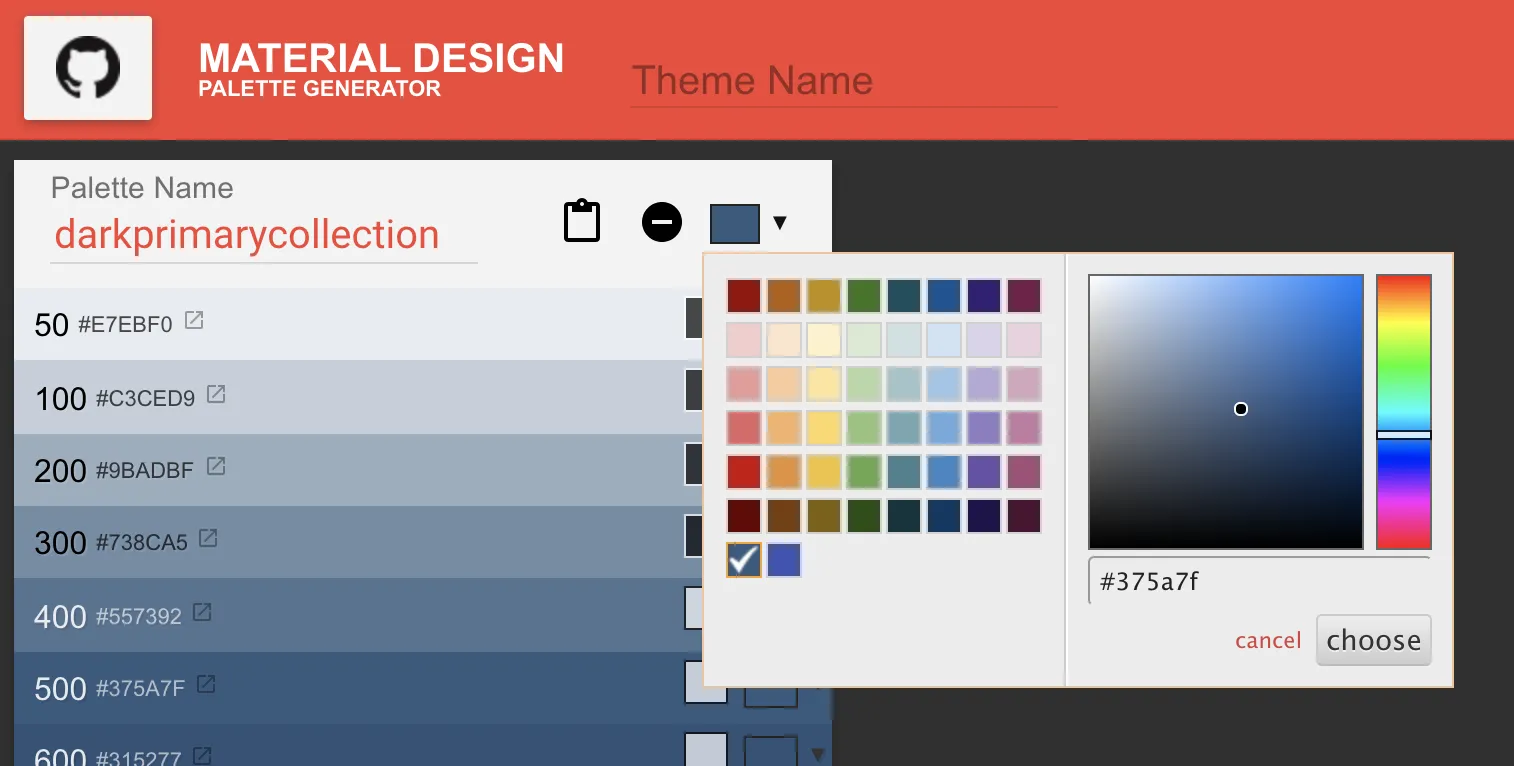Click the light swatch on the 500 row
Screen dimensions: 1514x766
pyautogui.click(x=706, y=682)
